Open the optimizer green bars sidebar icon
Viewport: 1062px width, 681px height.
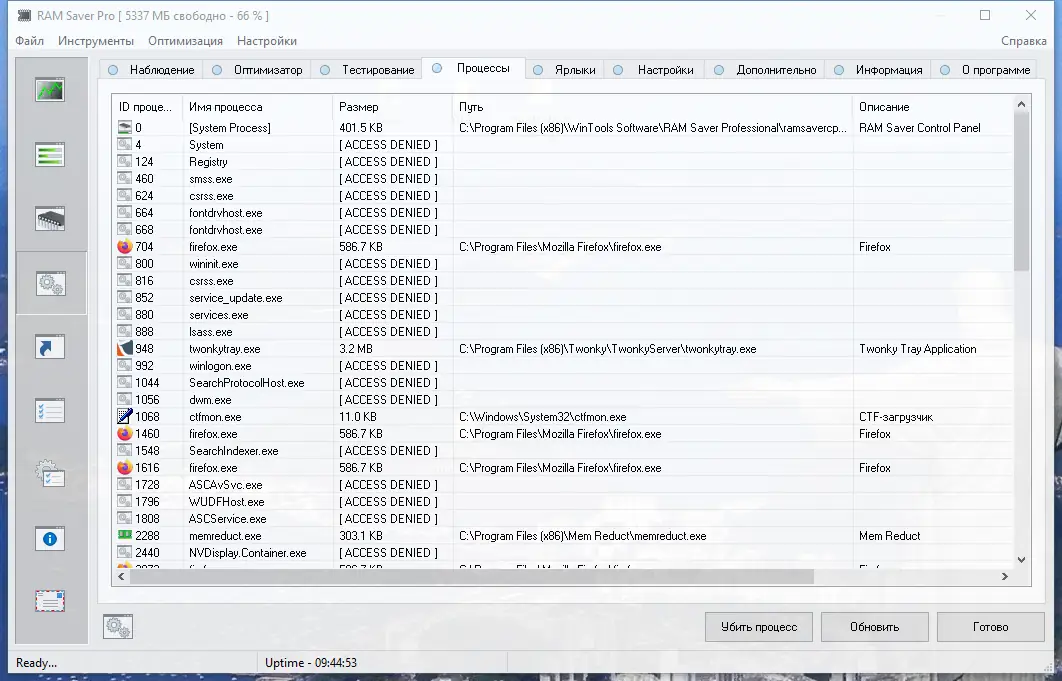pos(50,154)
